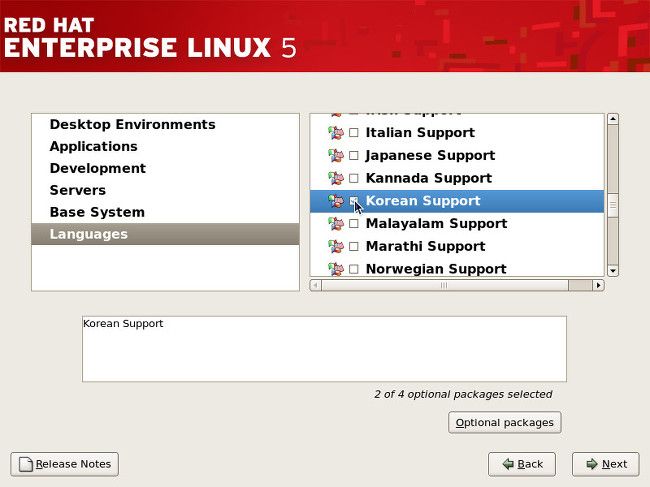Viewport: 650px width, 487px height.
Task: Click the horizontal scrollbar thumb
Action: pos(445,285)
